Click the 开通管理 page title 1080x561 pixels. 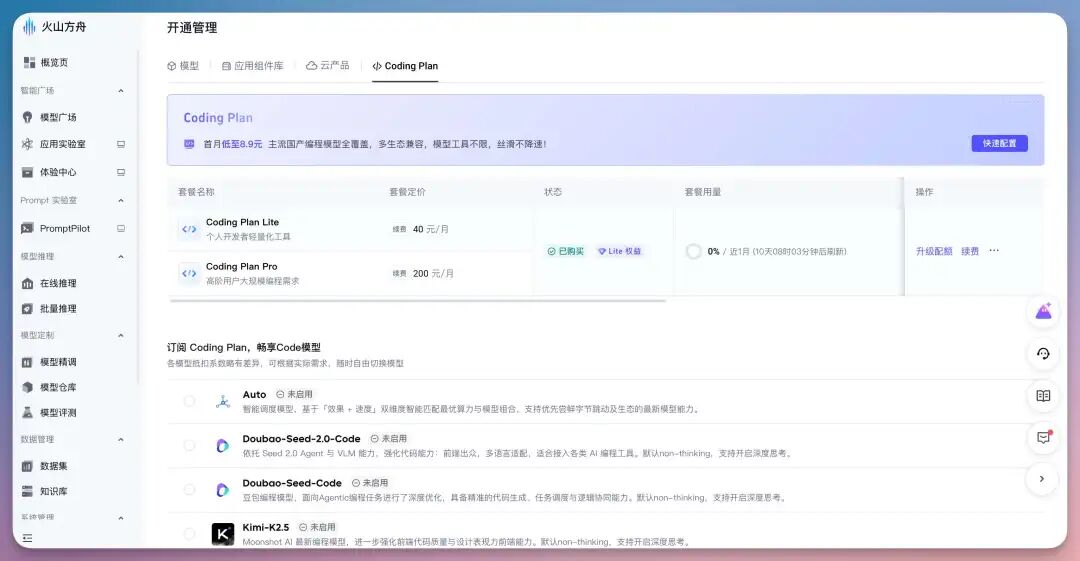(x=192, y=28)
